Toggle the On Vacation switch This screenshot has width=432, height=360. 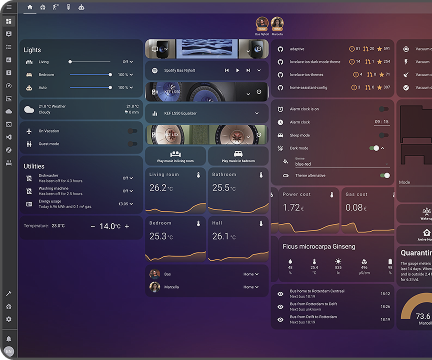pyautogui.click(x=133, y=131)
